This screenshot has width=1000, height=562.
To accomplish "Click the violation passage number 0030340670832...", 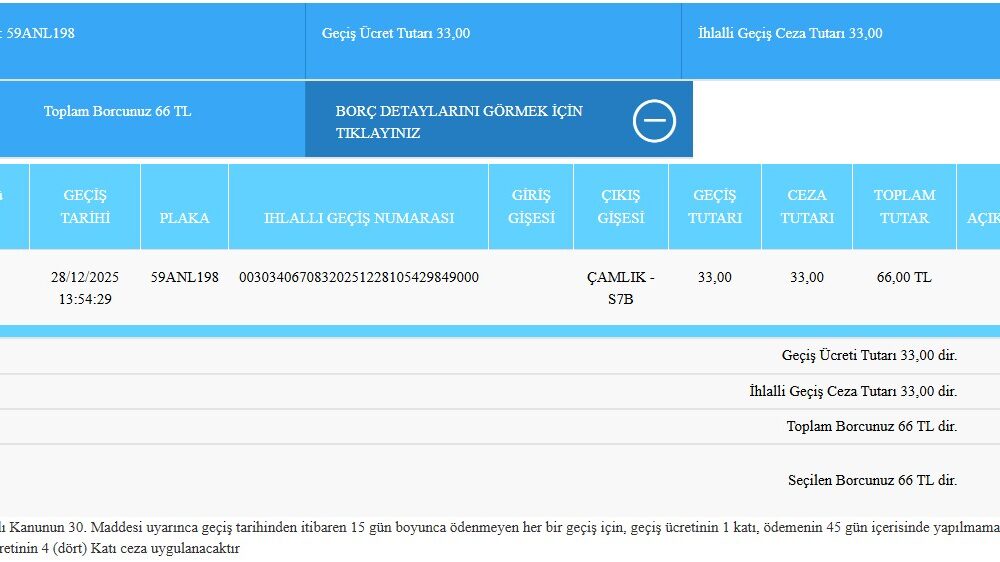I will coord(358,277).
